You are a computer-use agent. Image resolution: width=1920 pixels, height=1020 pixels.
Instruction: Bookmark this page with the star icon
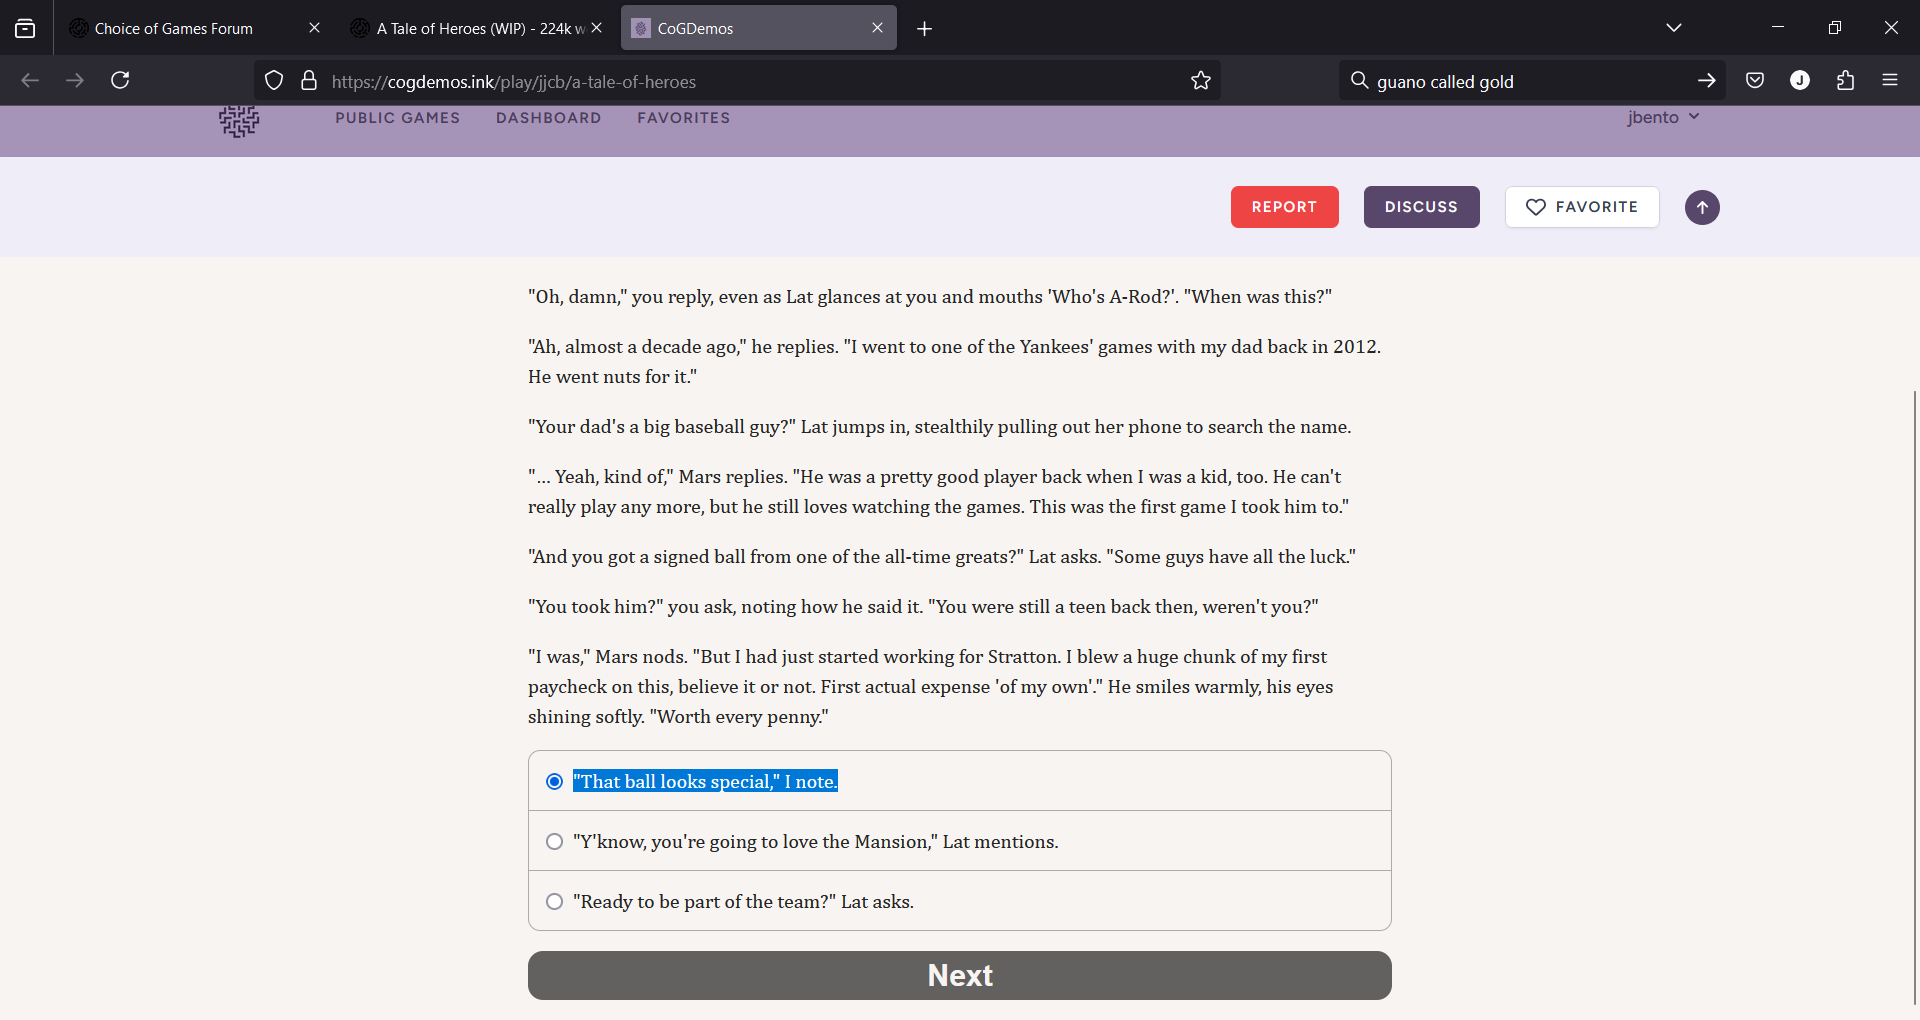1201,81
